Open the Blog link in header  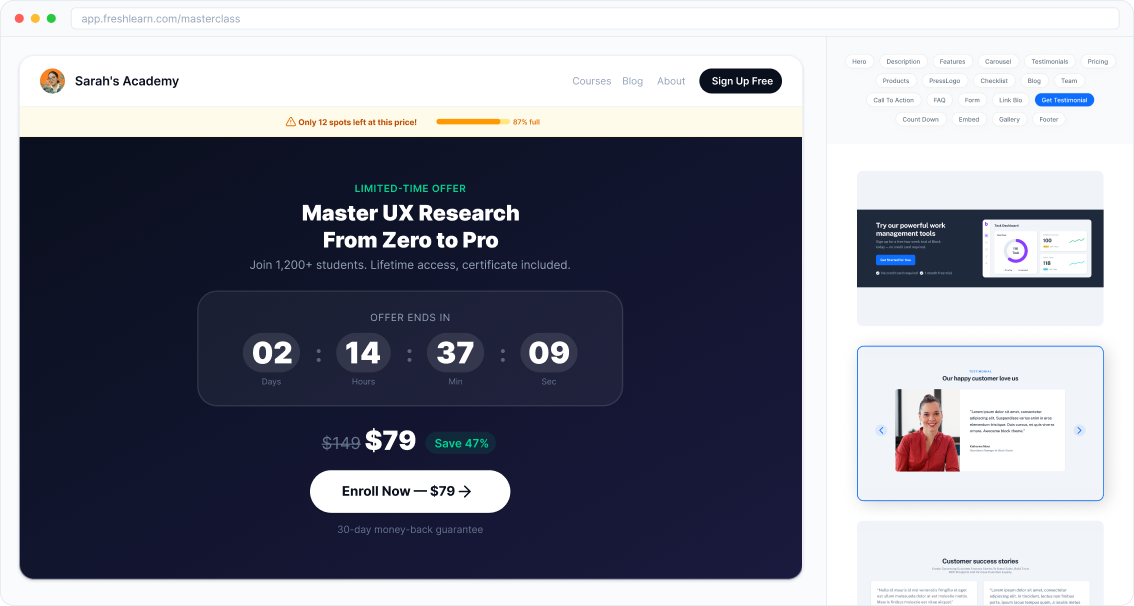click(632, 81)
